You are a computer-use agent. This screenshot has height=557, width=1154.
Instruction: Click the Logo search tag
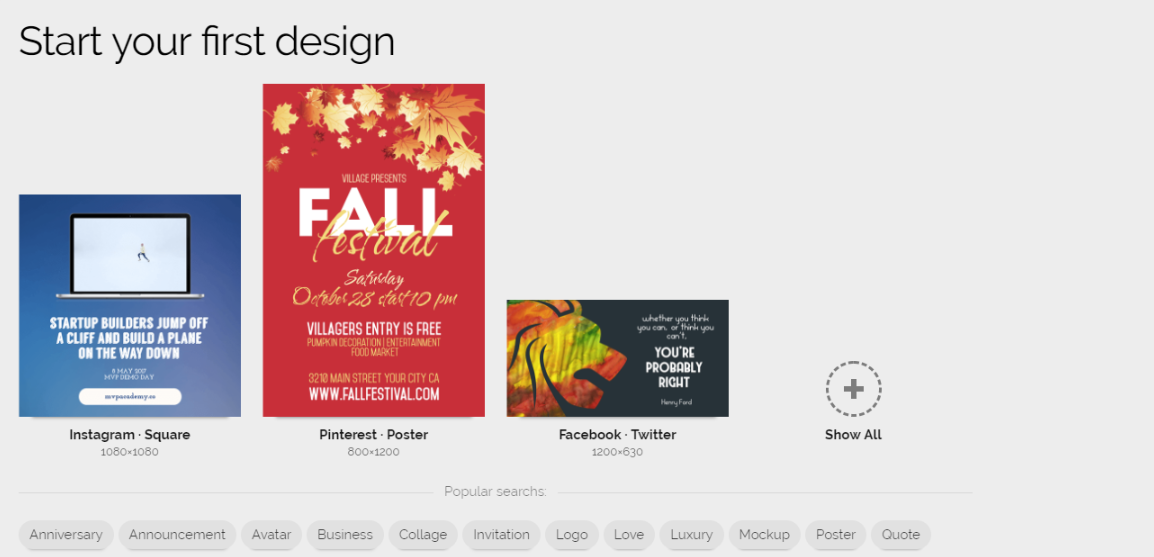click(572, 535)
